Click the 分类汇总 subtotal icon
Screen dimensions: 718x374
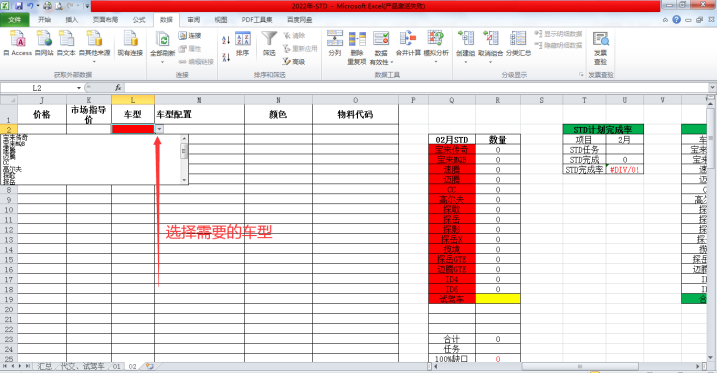[518, 39]
